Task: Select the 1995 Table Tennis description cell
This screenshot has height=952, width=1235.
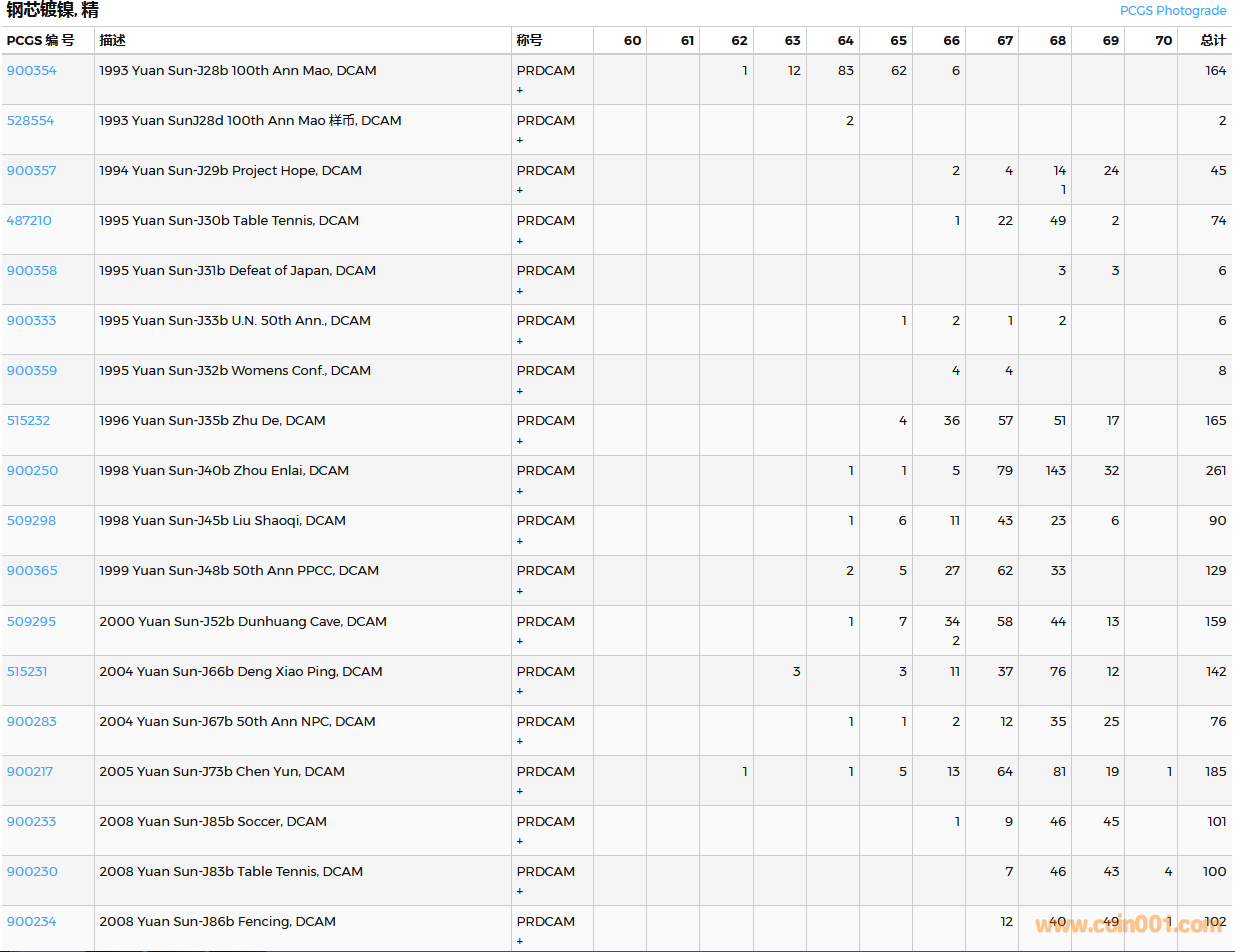Action: (229, 221)
